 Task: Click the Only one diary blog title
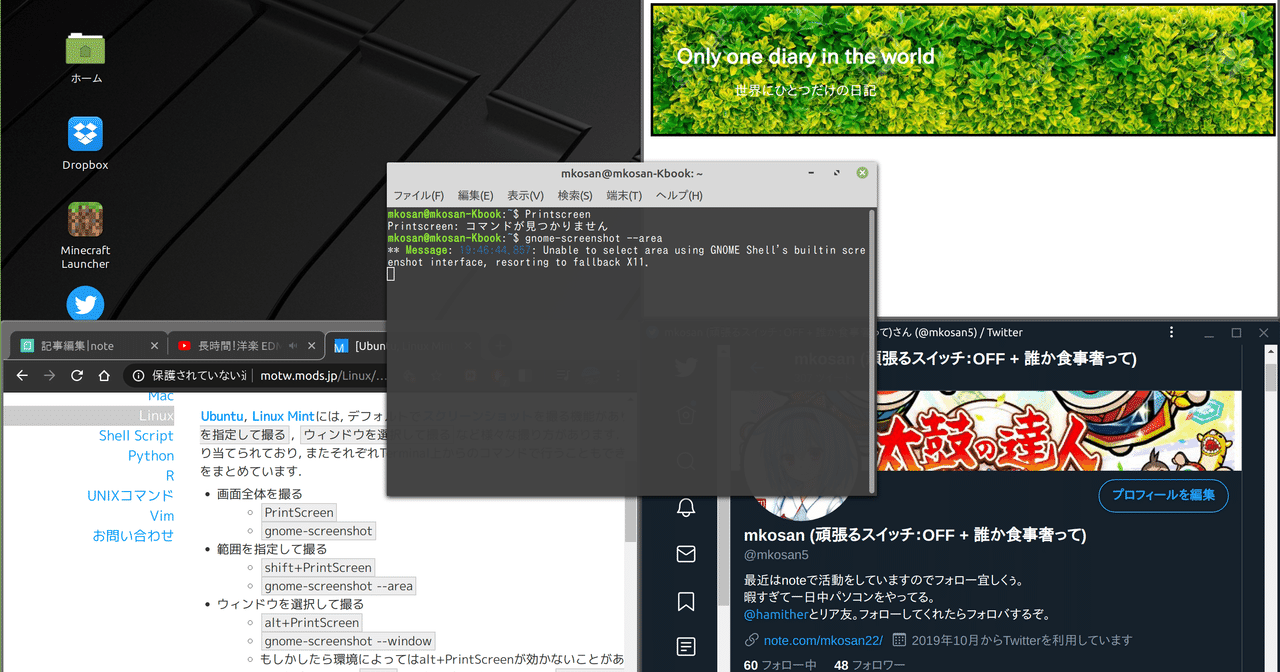click(806, 57)
